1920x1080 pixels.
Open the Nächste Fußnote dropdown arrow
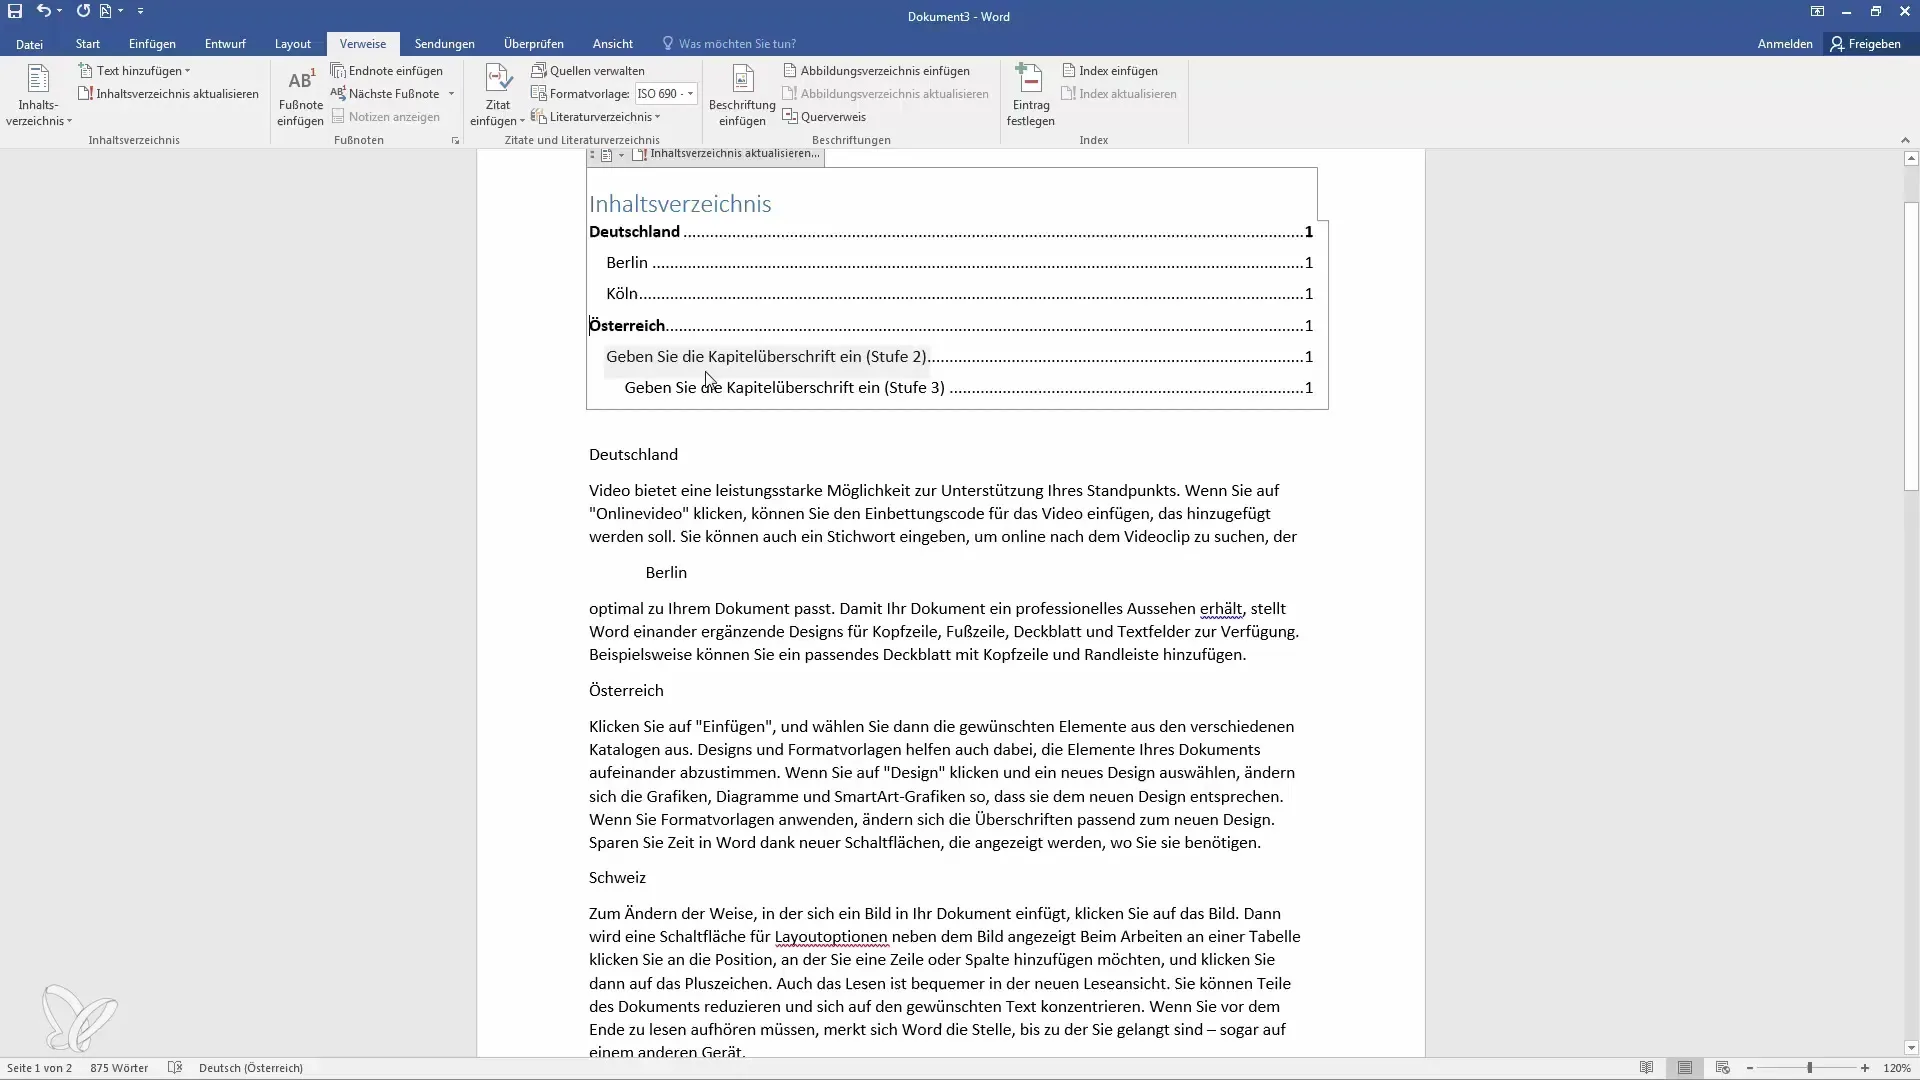[x=451, y=94]
